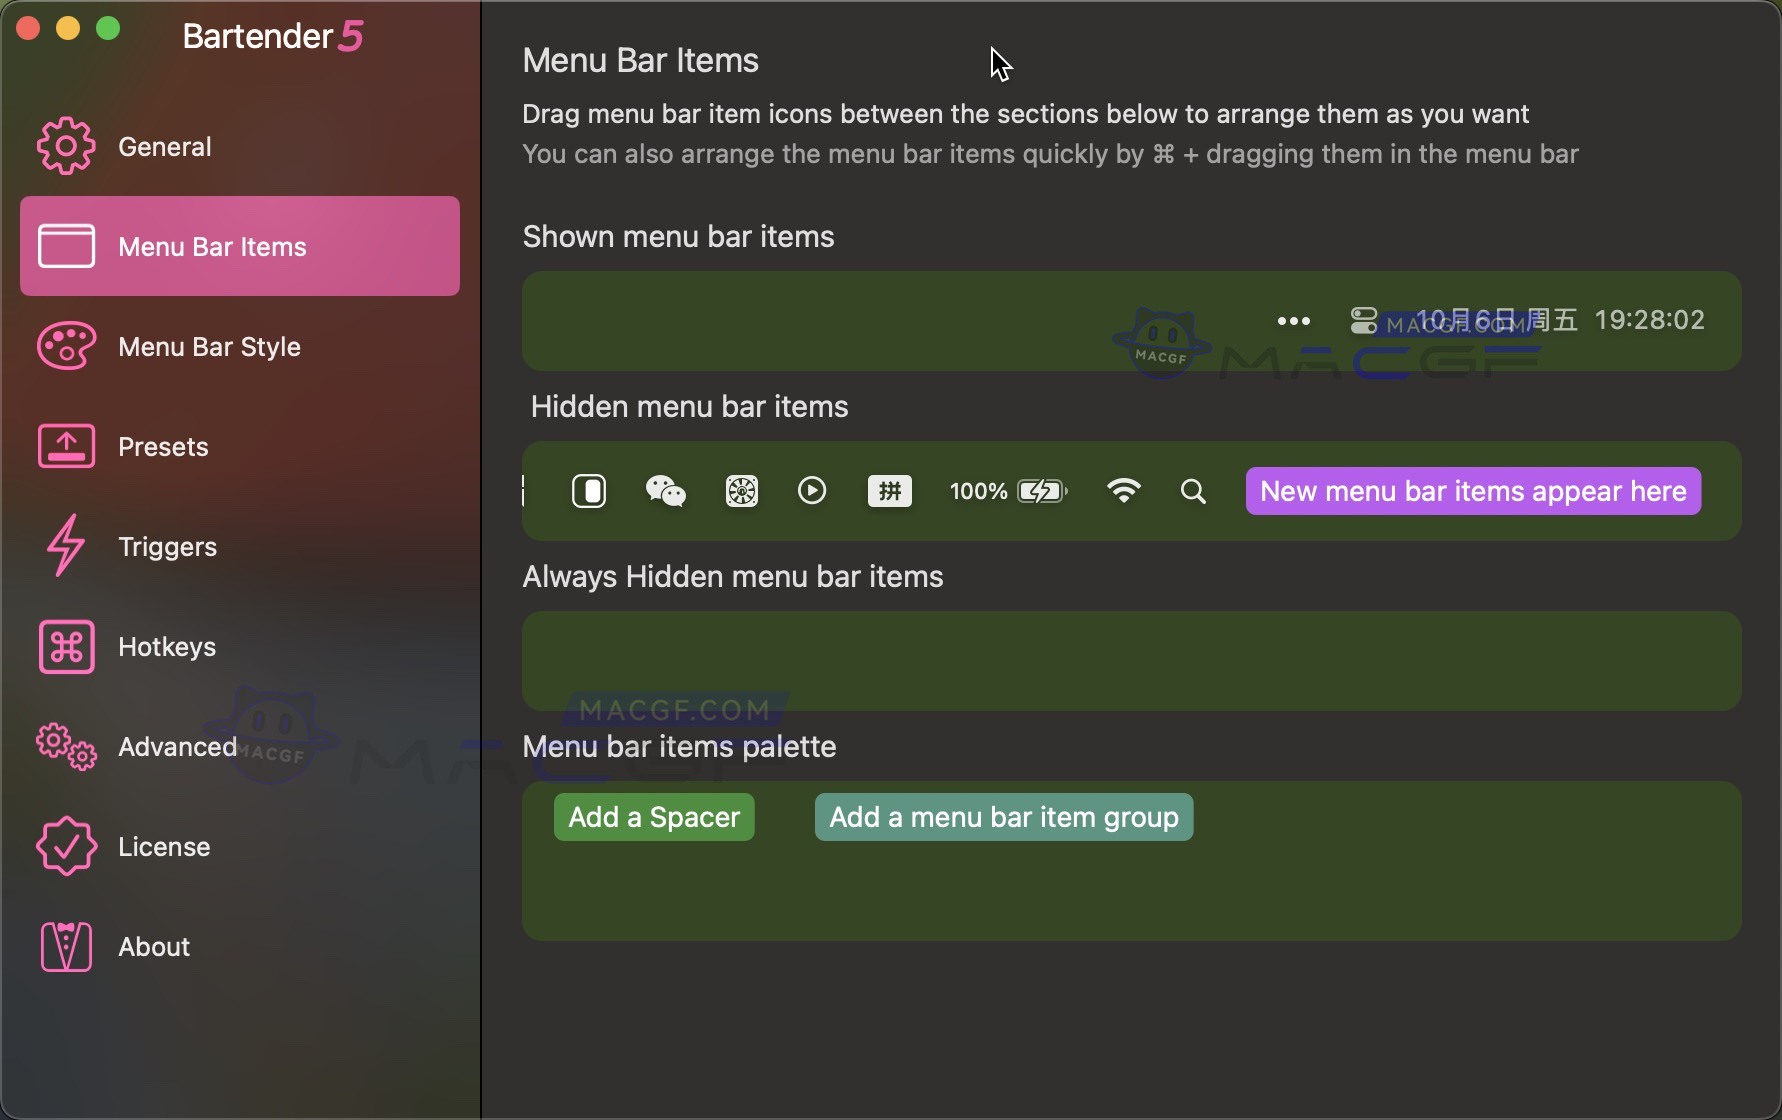Click the date and time clock item

1560,320
